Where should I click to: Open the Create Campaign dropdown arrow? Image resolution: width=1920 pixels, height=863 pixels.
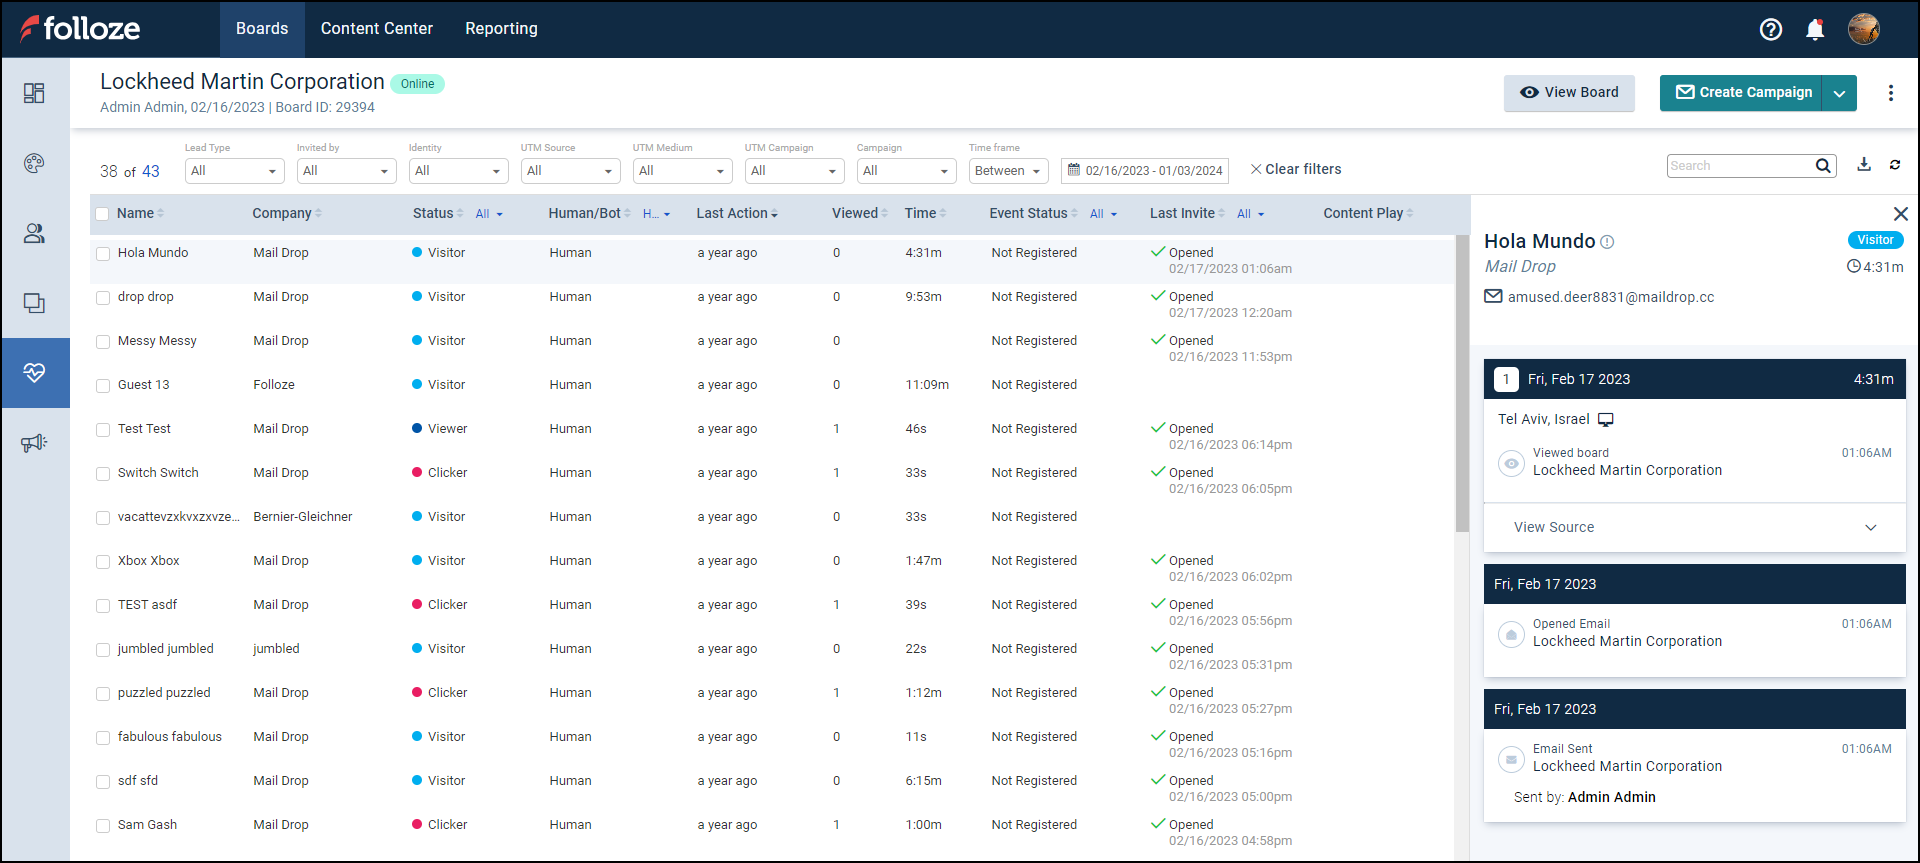1839,93
